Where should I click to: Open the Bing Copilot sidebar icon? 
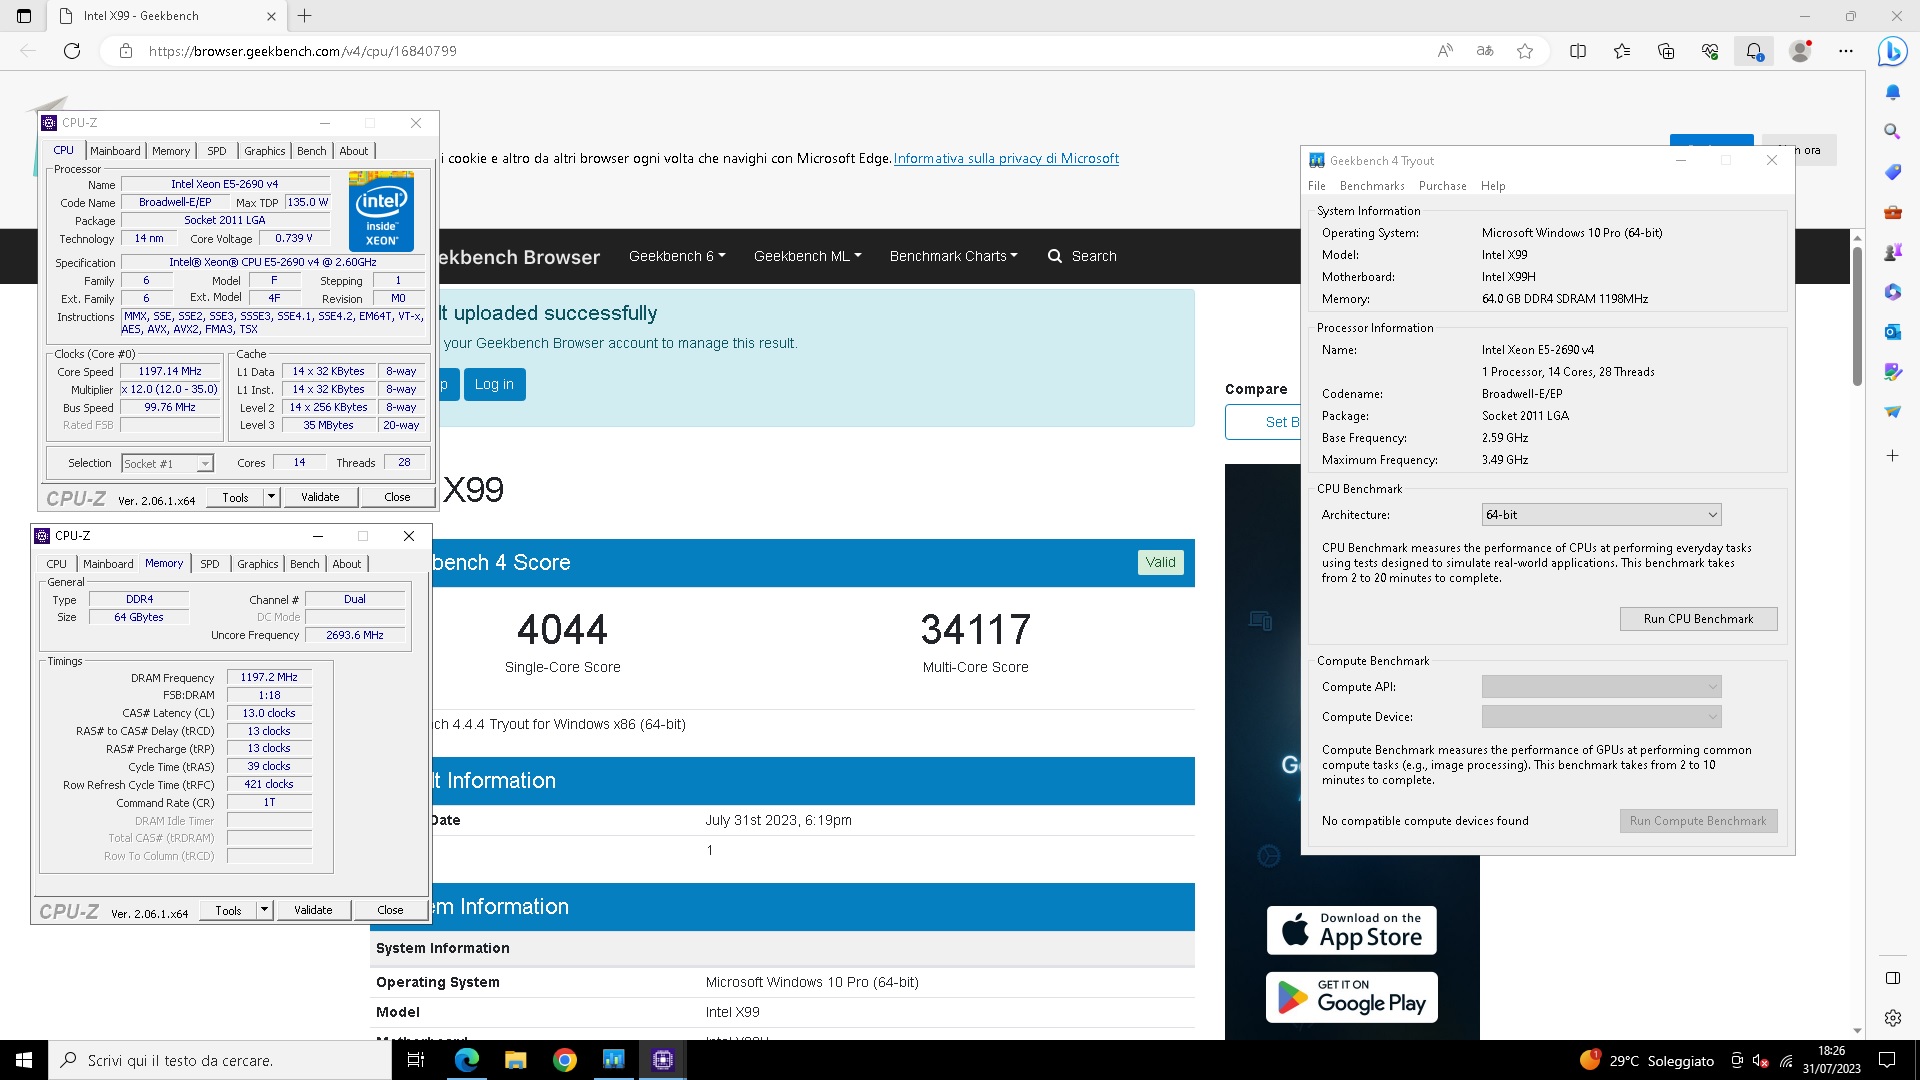point(1892,51)
